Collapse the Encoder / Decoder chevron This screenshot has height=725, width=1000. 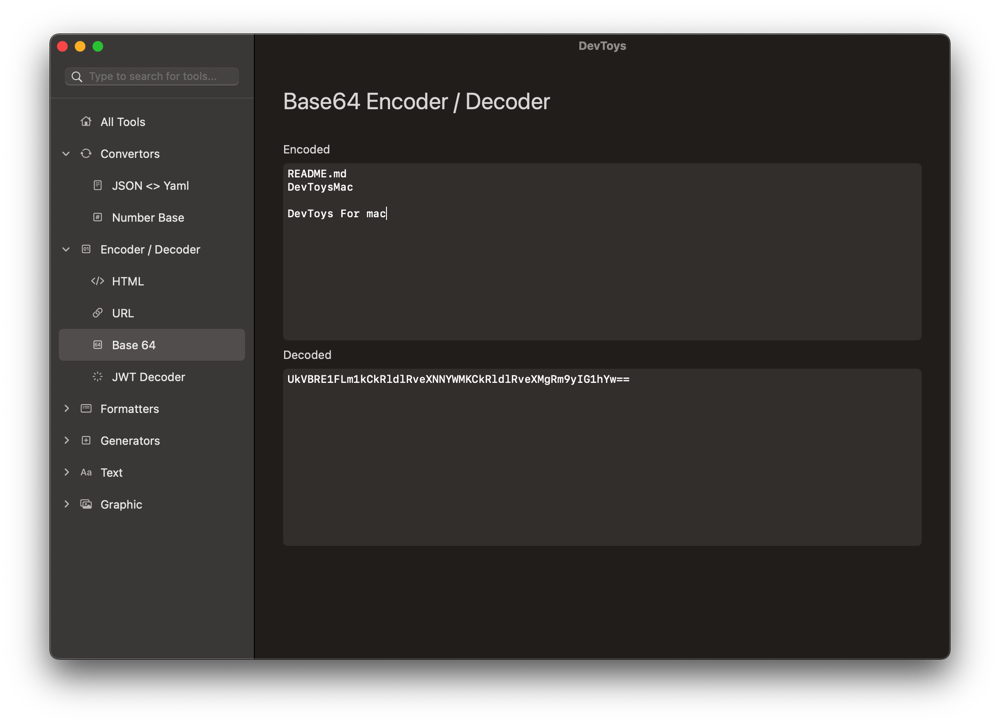[66, 249]
